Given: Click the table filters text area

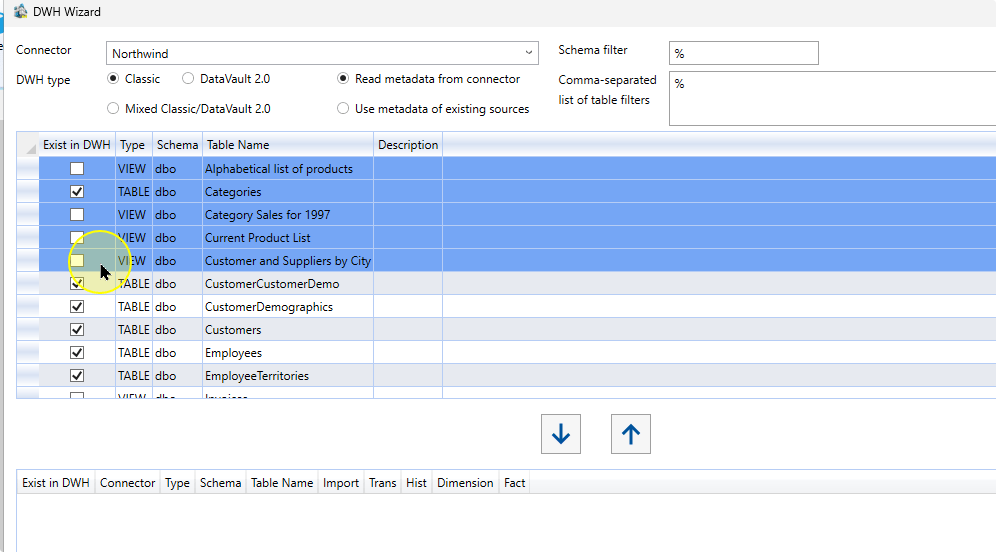Looking at the screenshot, I should 832,98.
